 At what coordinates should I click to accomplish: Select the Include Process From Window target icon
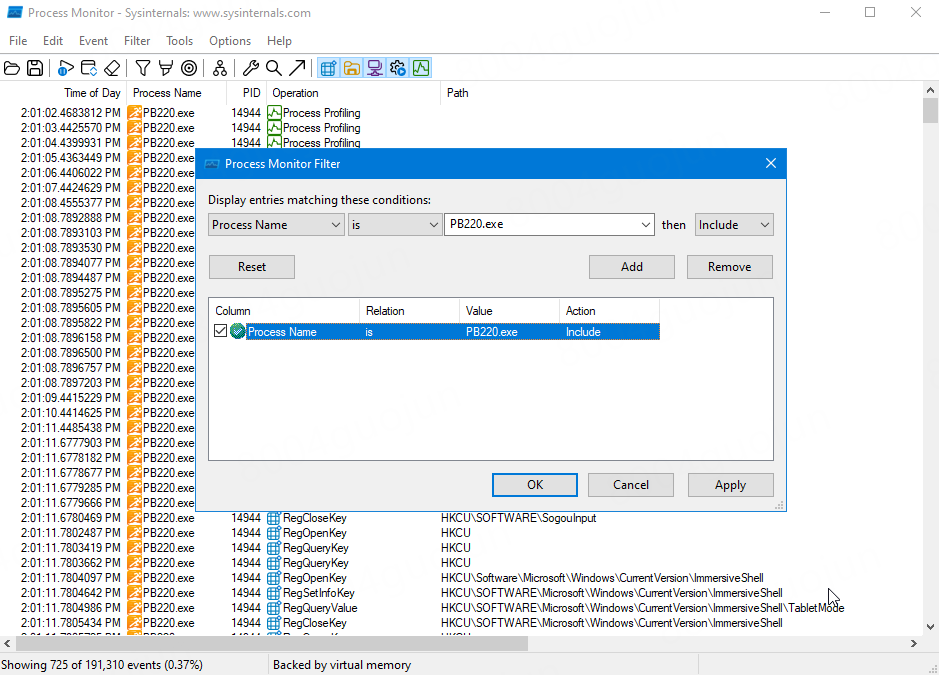pyautogui.click(x=189, y=68)
